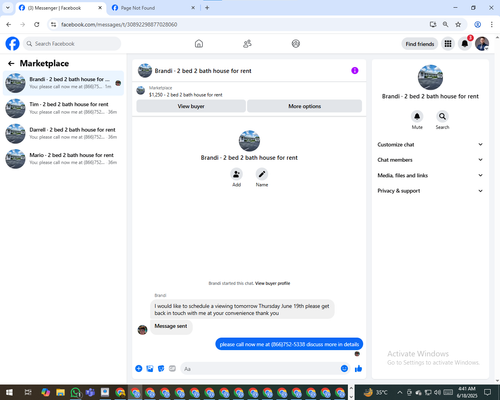Attach a file with the photo icon

pos(150,368)
